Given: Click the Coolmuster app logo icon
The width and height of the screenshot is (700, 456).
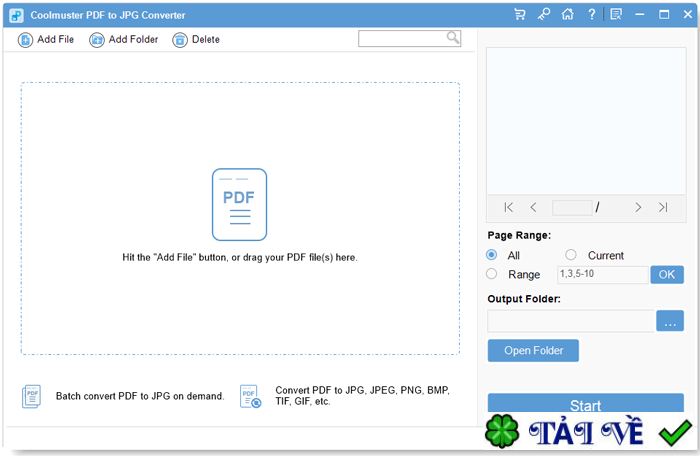Looking at the screenshot, I should pos(17,15).
